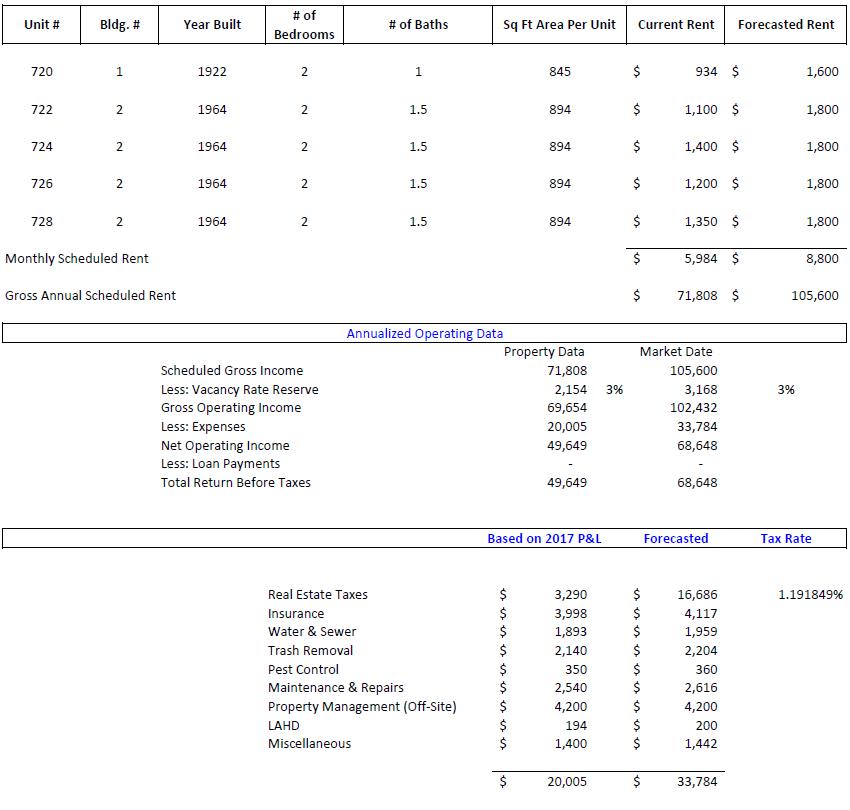Select 'Monthly Scheduled Rent' label
This screenshot has width=850, height=810.
click(x=76, y=259)
